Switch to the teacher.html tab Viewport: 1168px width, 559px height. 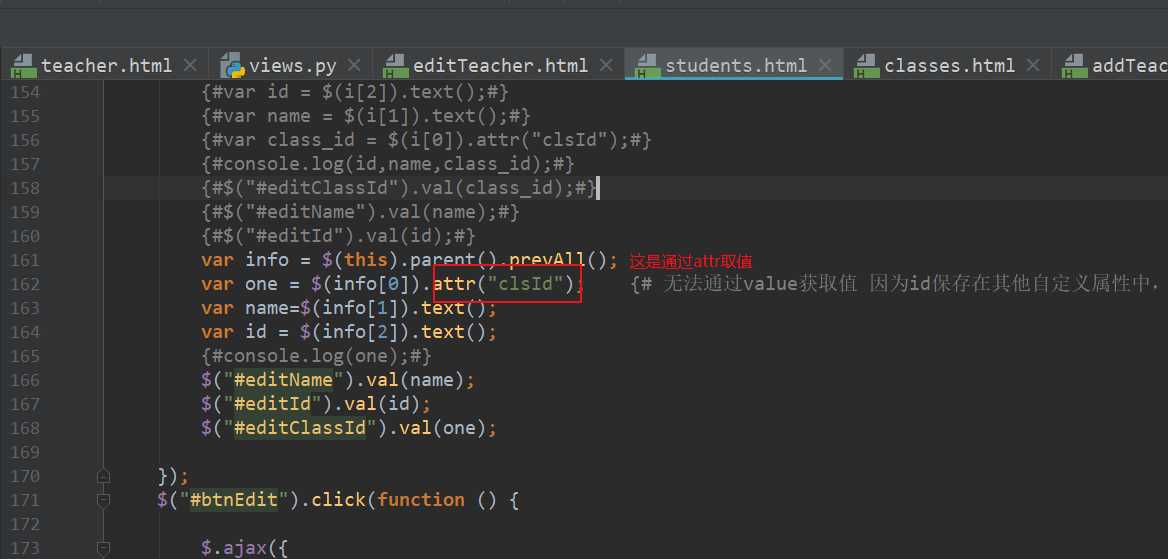pos(107,66)
